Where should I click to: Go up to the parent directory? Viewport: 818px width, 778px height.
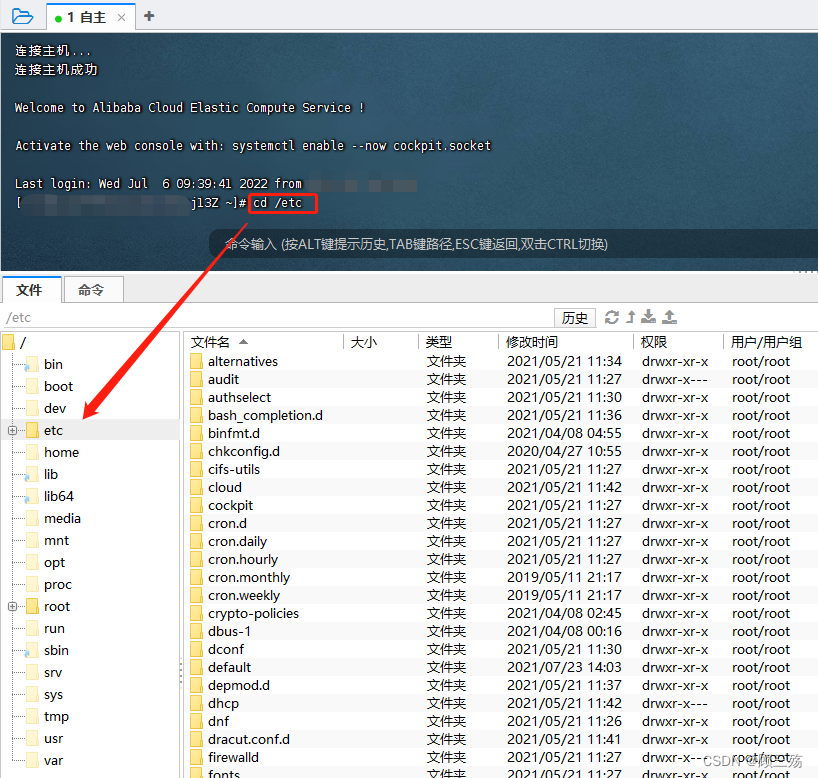pyautogui.click(x=631, y=316)
